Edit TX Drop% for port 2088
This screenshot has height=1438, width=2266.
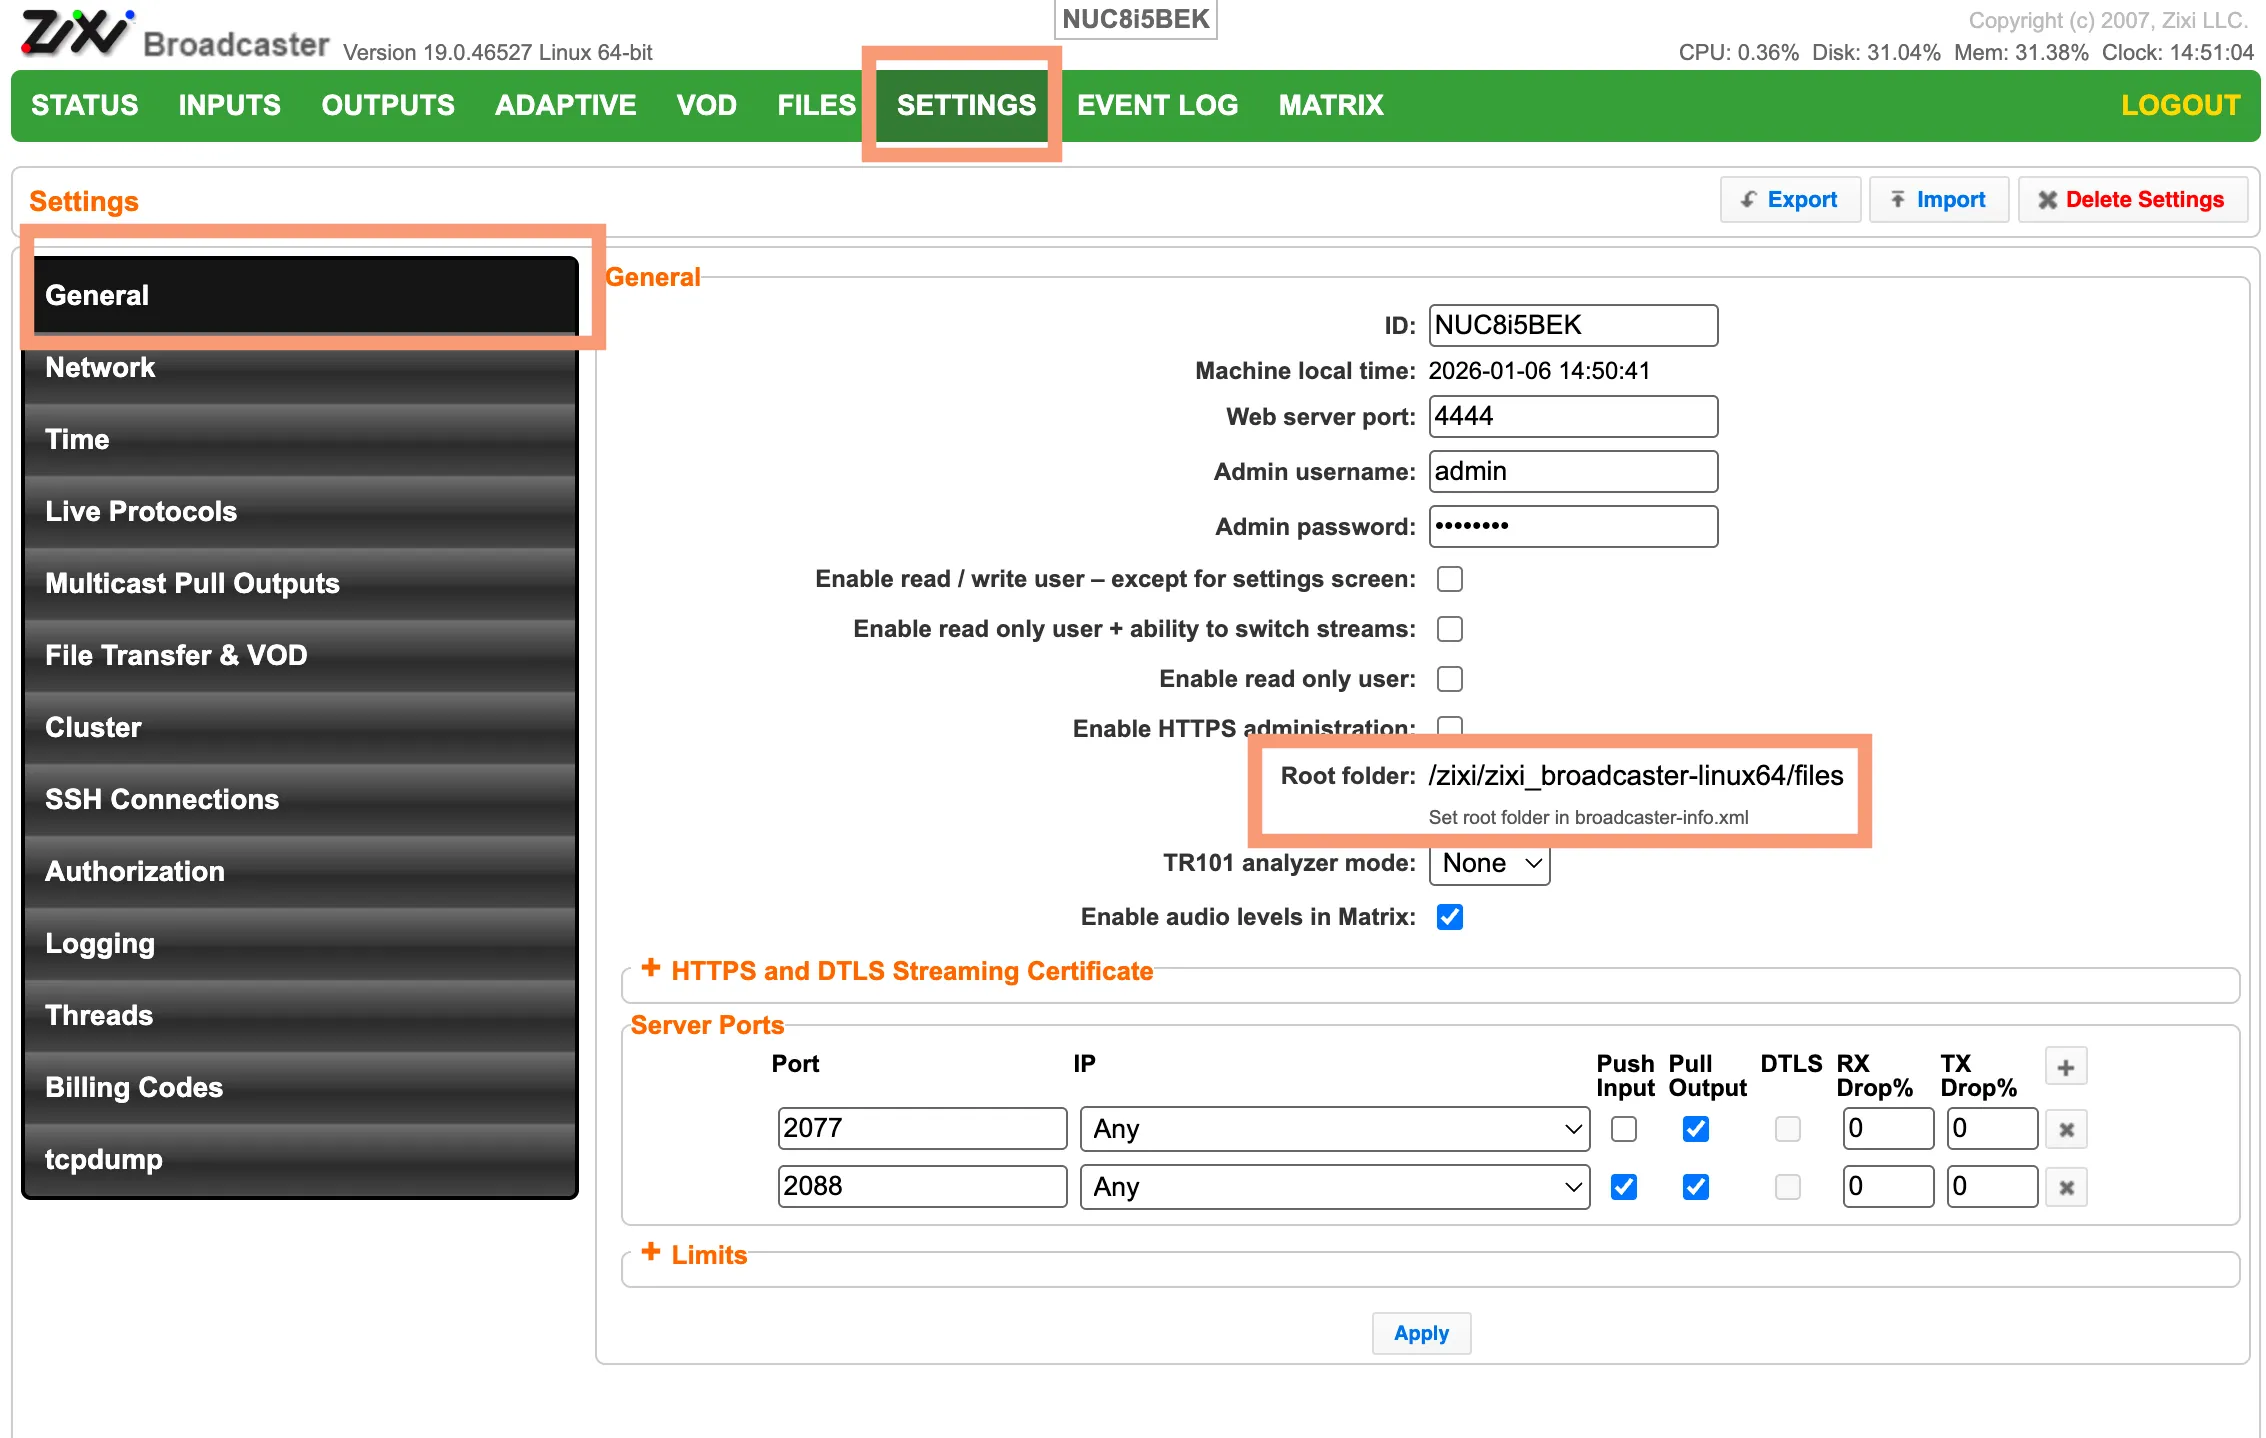point(1992,1187)
